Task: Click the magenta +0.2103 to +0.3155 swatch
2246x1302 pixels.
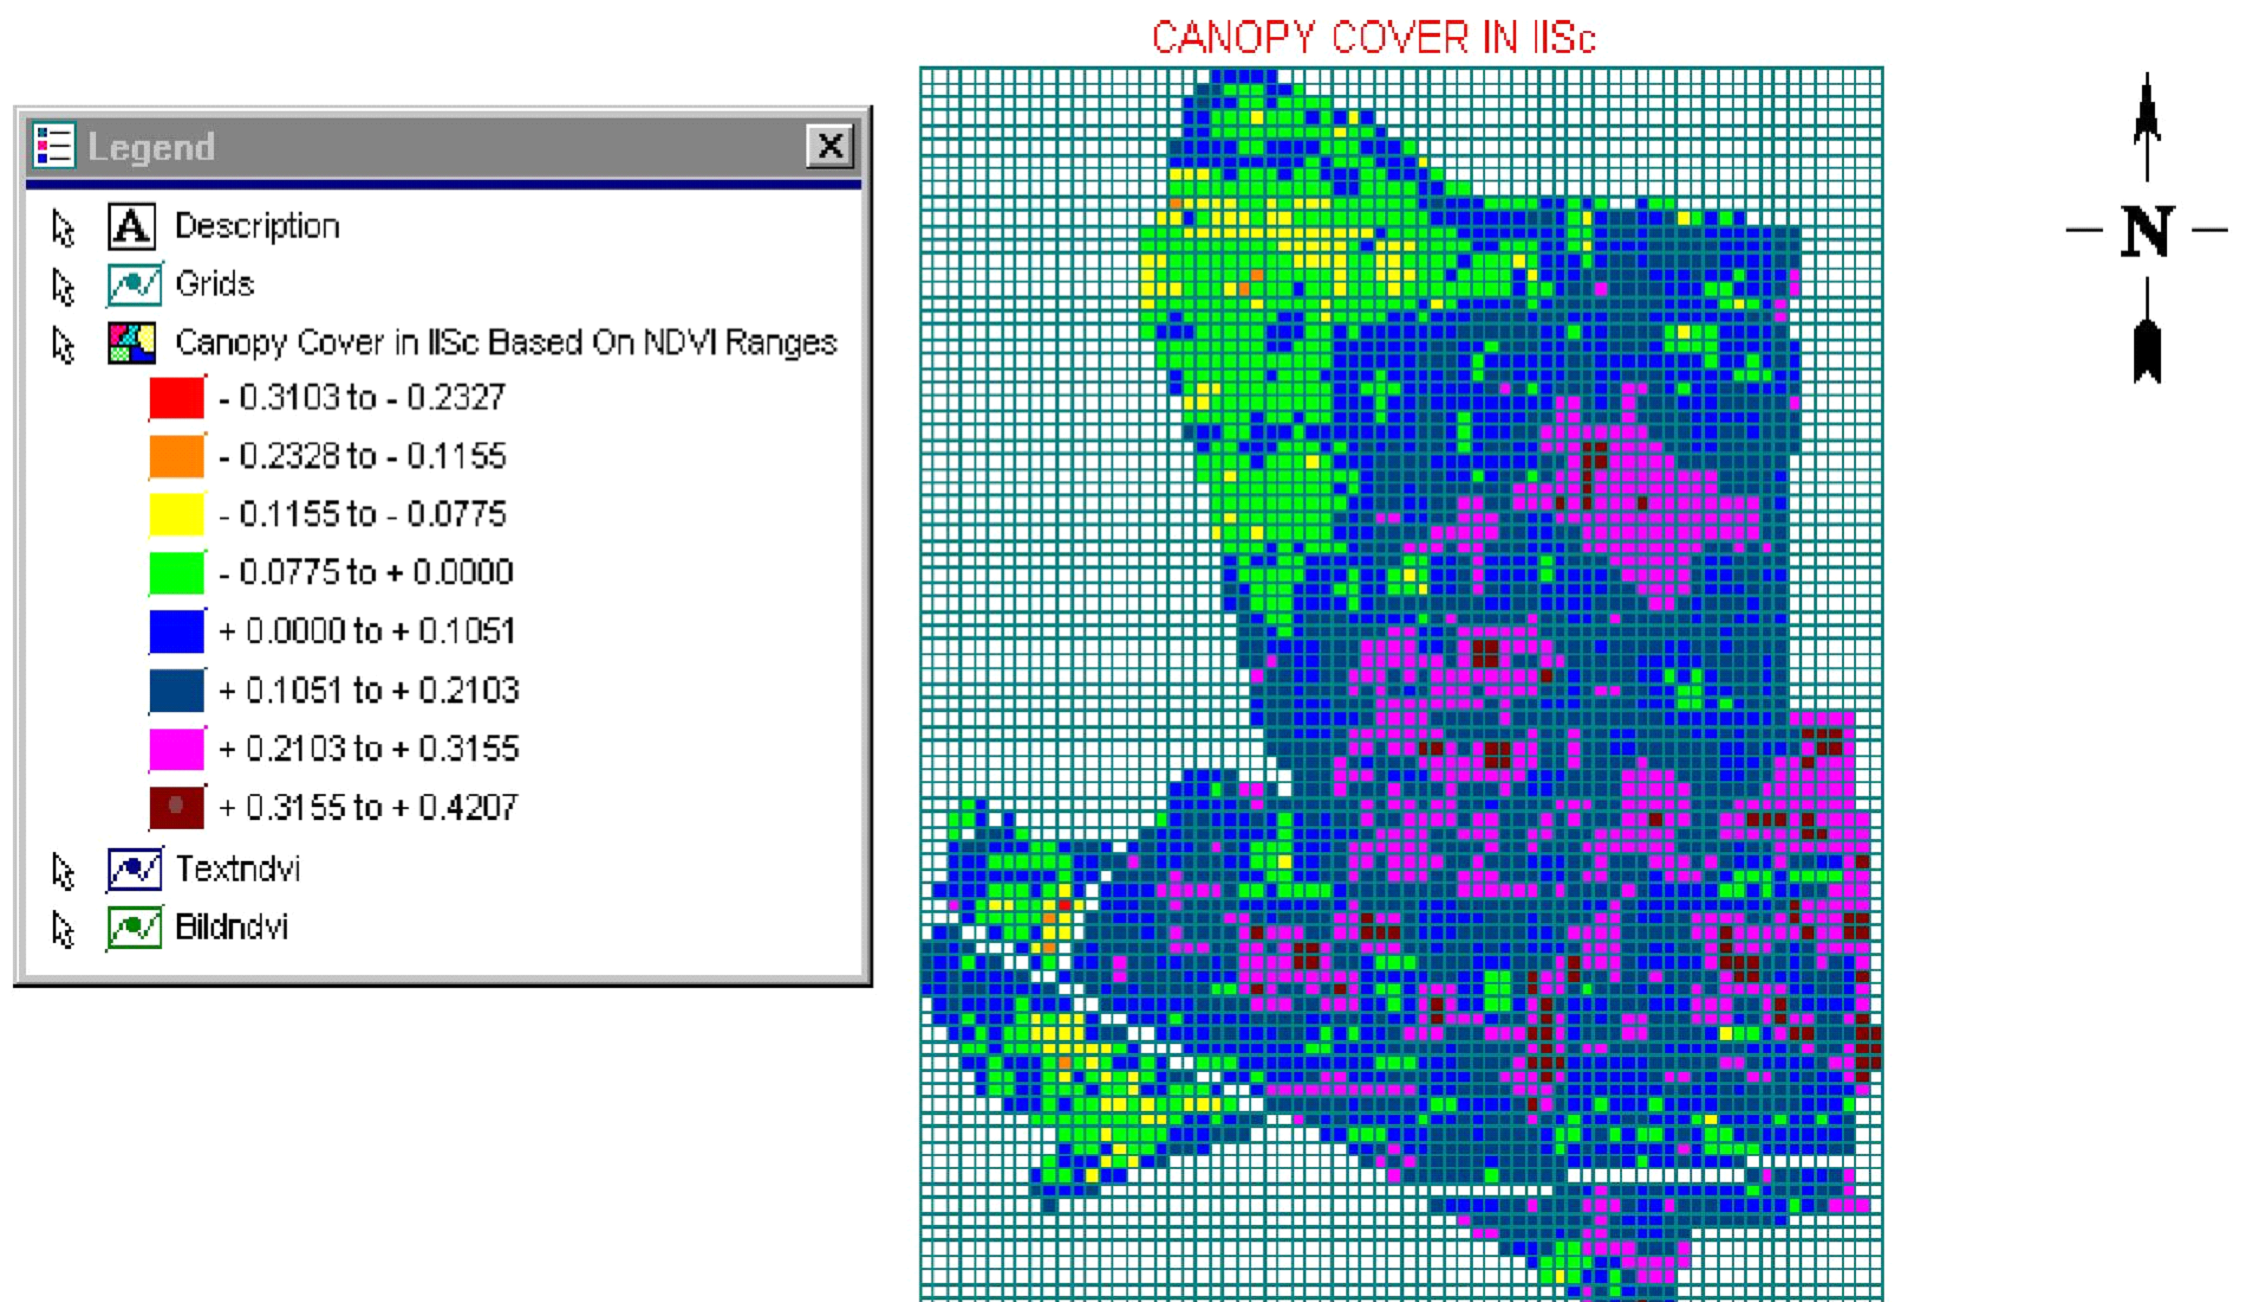Action: click(177, 749)
